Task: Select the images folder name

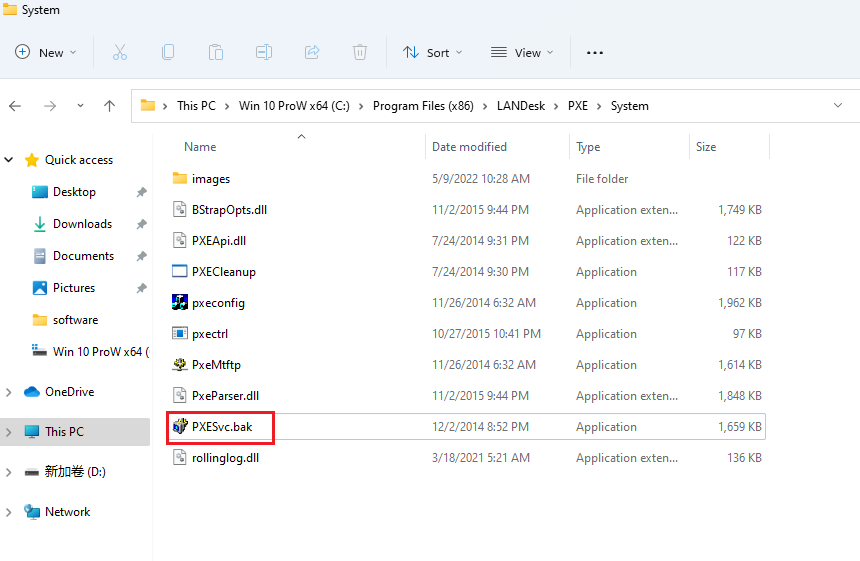Action: [x=211, y=179]
